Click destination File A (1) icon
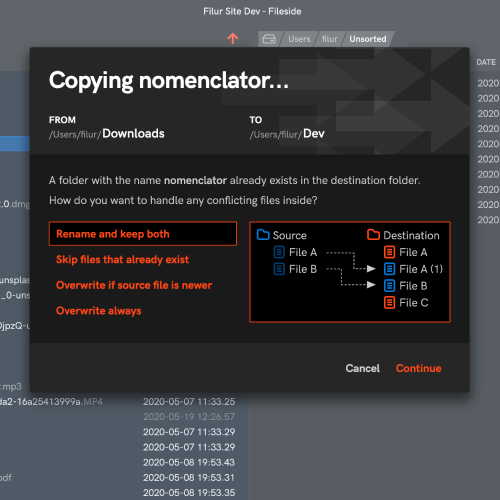 point(389,269)
